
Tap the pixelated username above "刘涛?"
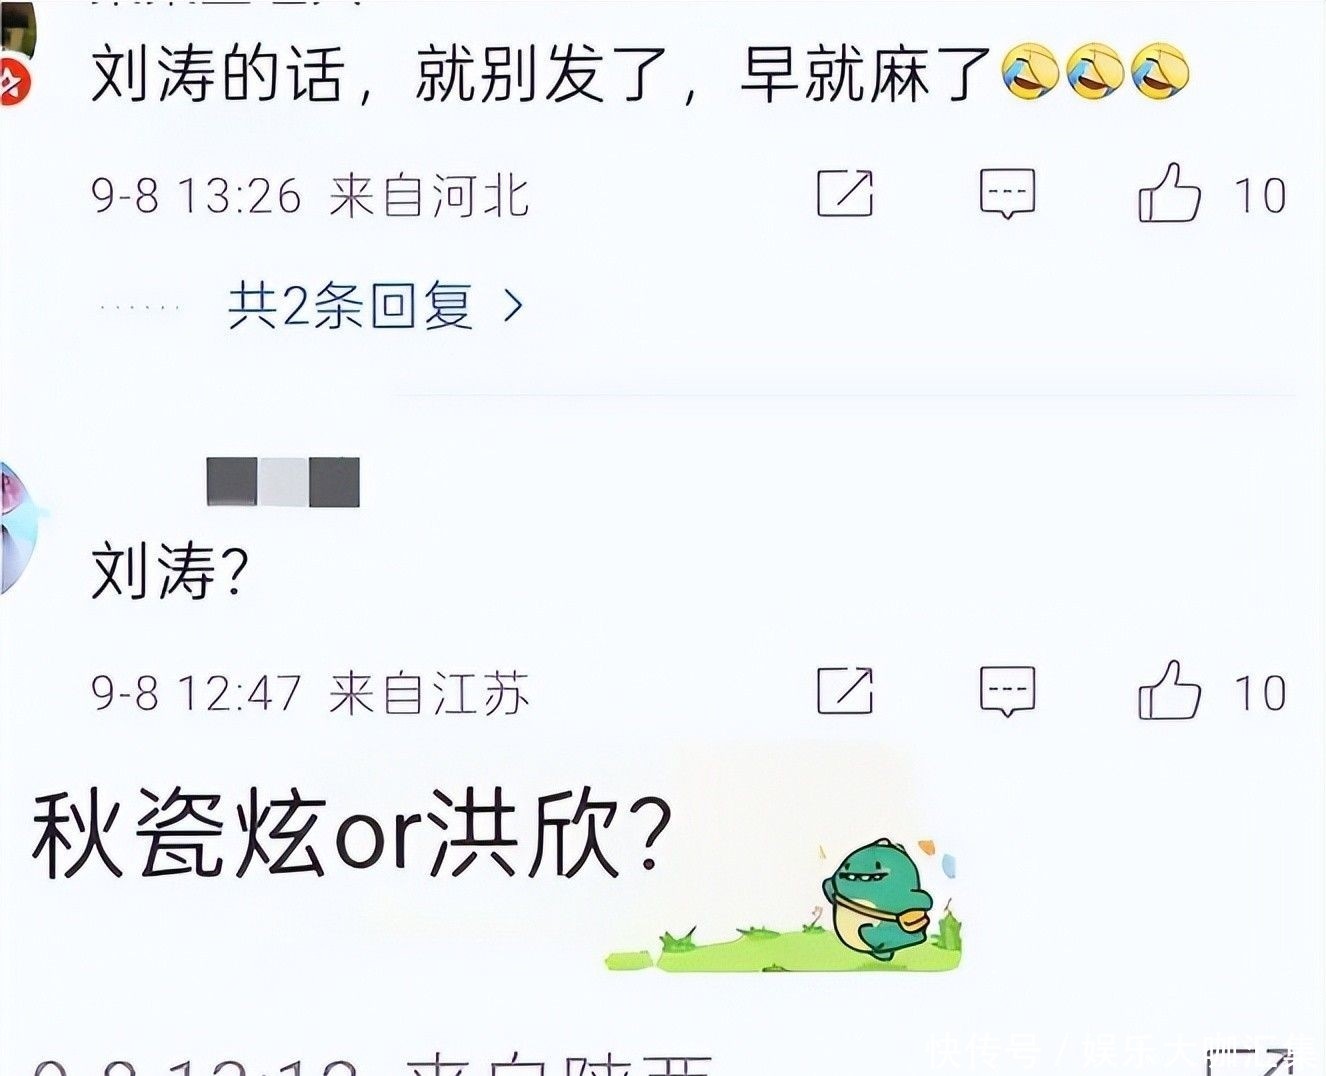pos(283,482)
